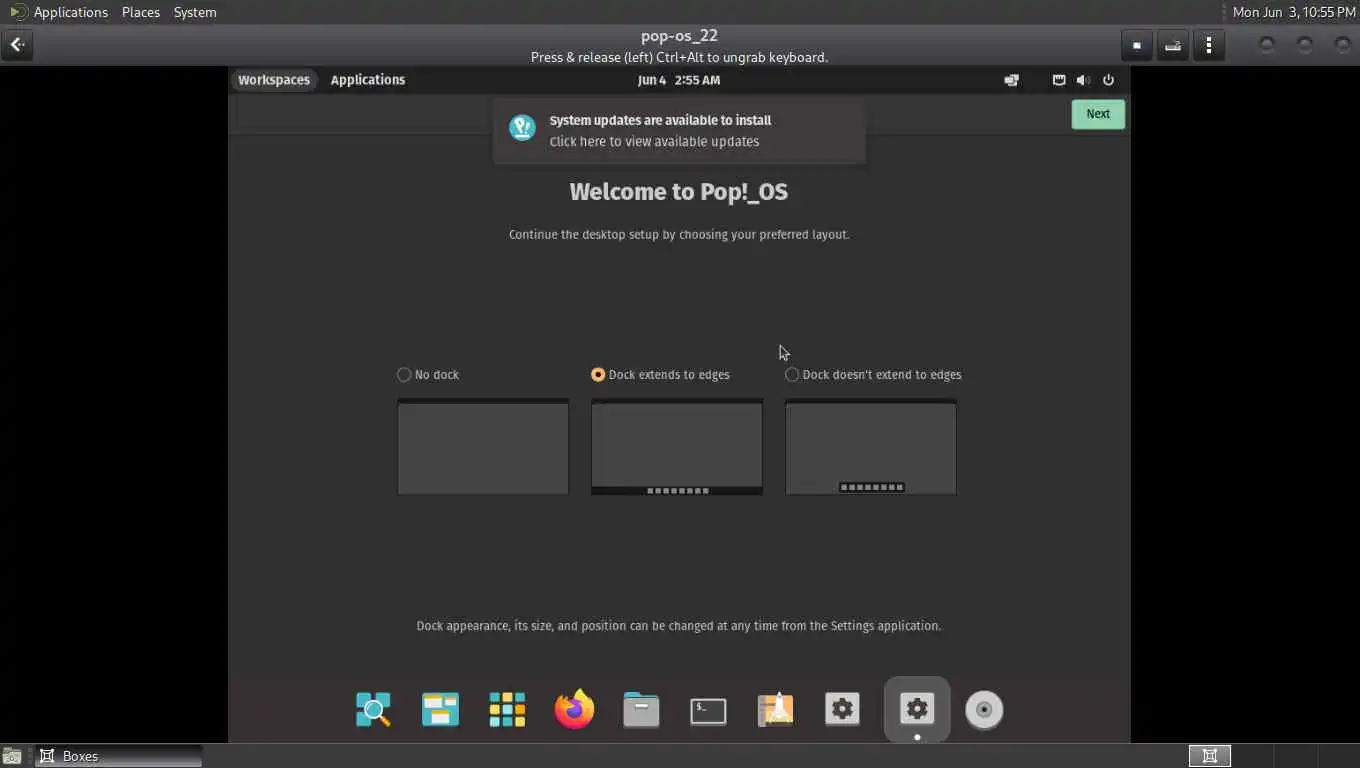1360x768 pixels.
Task: Click the "Jun 4 2:55 AM" clock
Action: point(679,80)
